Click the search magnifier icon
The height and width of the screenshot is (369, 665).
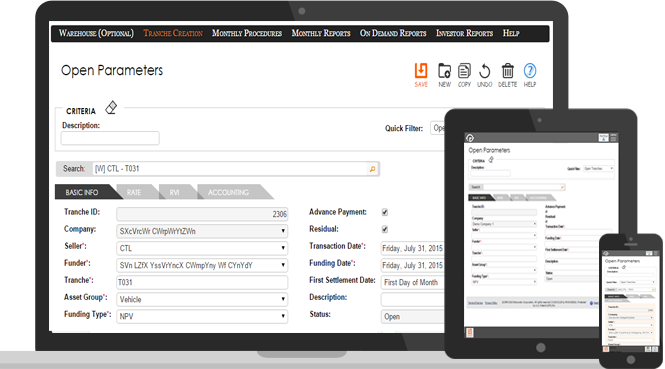tap(372, 169)
